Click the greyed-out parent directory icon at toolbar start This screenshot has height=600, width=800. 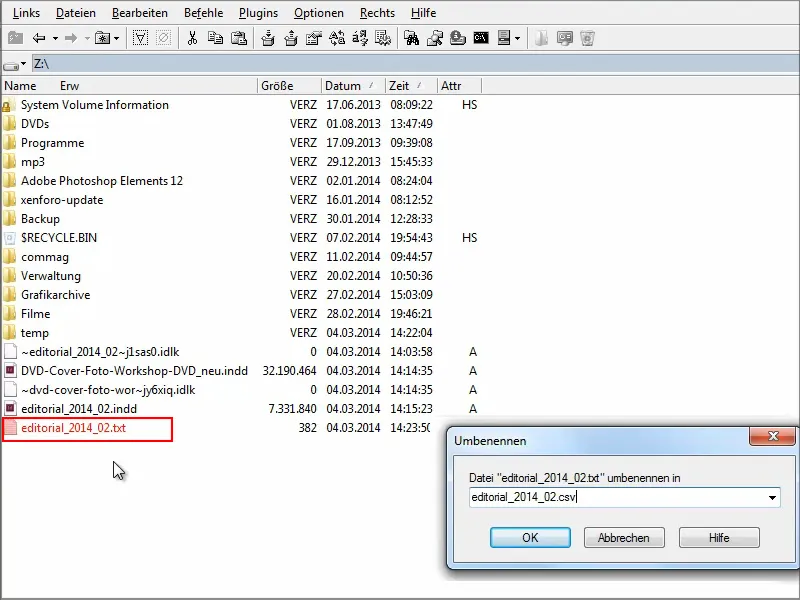15,38
